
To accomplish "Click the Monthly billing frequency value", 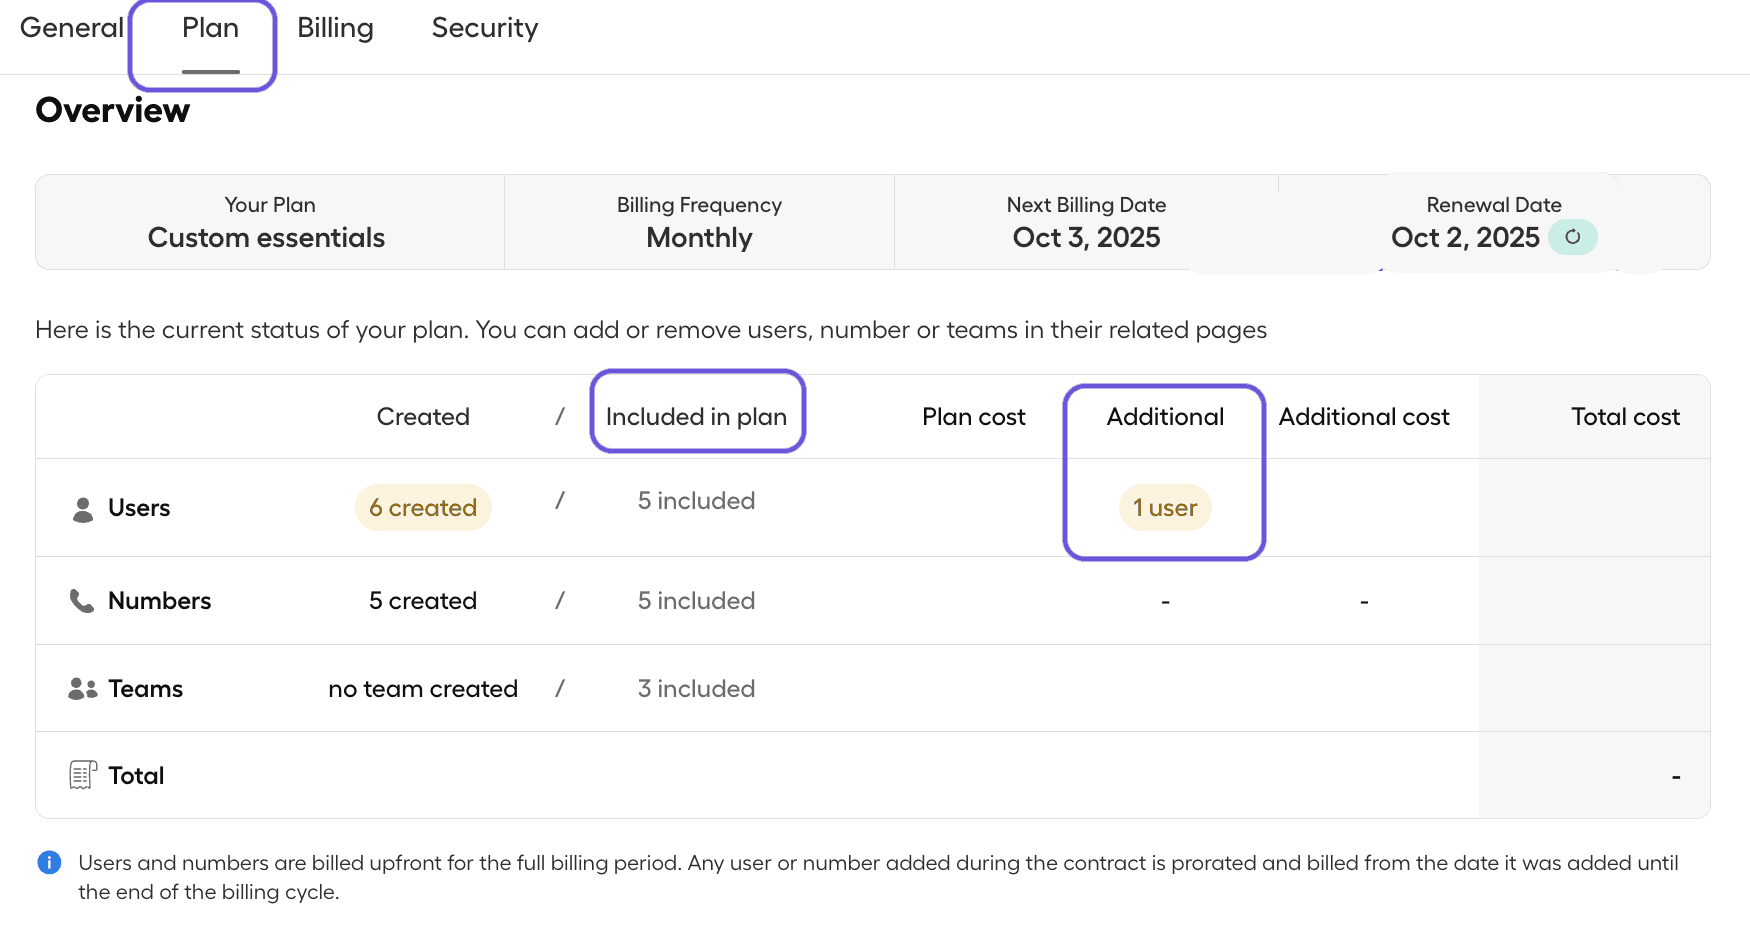I will tap(699, 238).
